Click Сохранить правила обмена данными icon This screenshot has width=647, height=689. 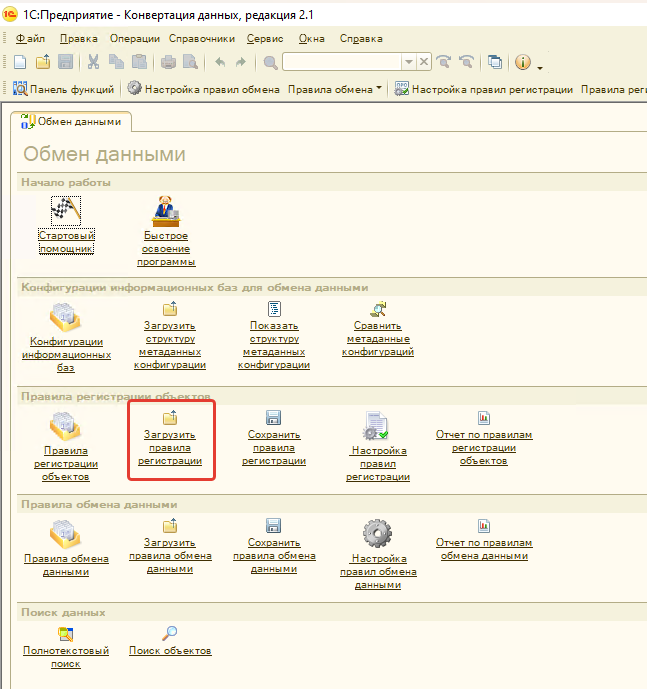273,527
